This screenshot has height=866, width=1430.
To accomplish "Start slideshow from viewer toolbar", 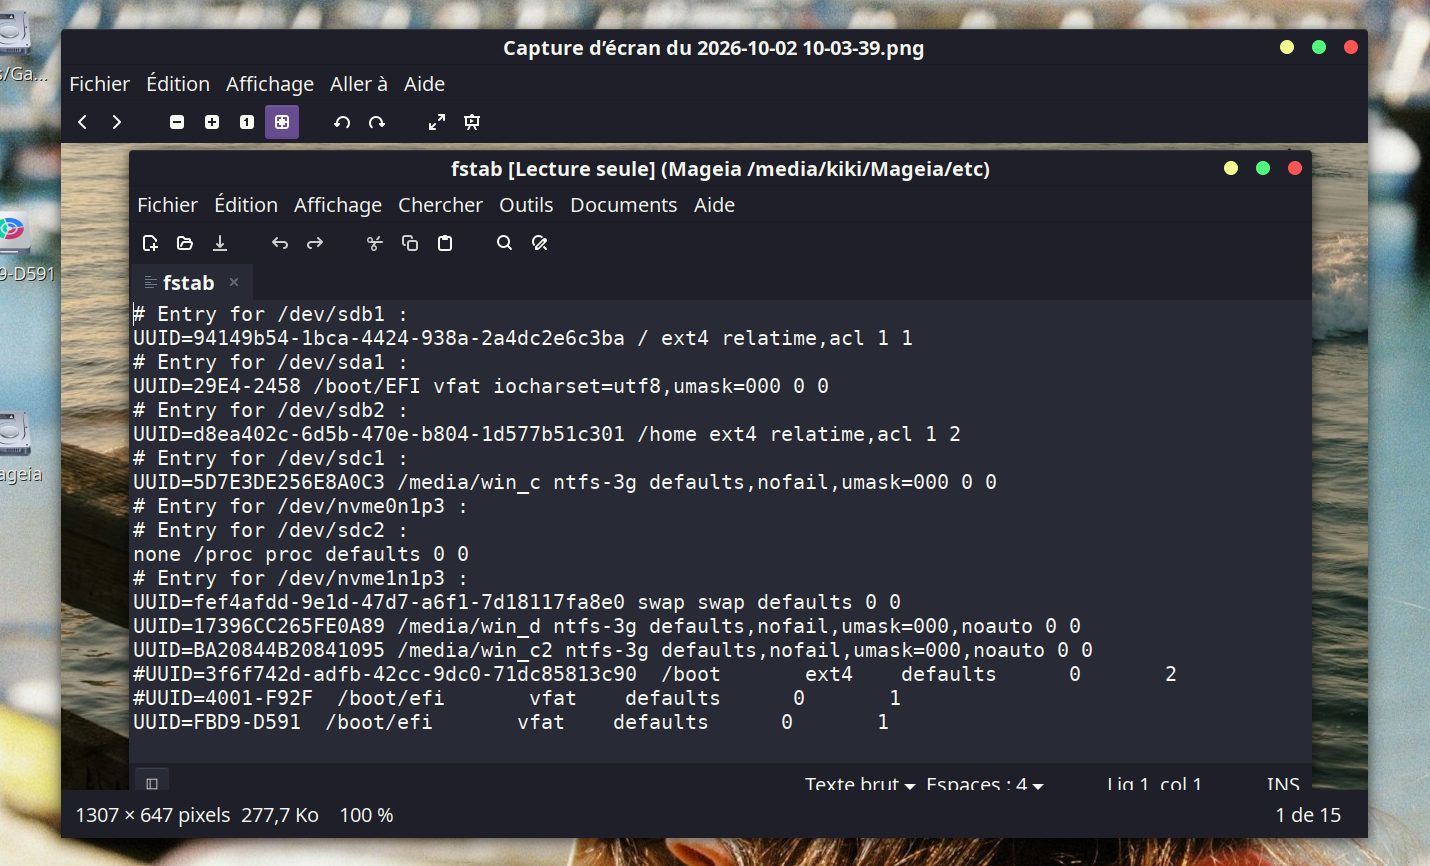I will (x=472, y=122).
